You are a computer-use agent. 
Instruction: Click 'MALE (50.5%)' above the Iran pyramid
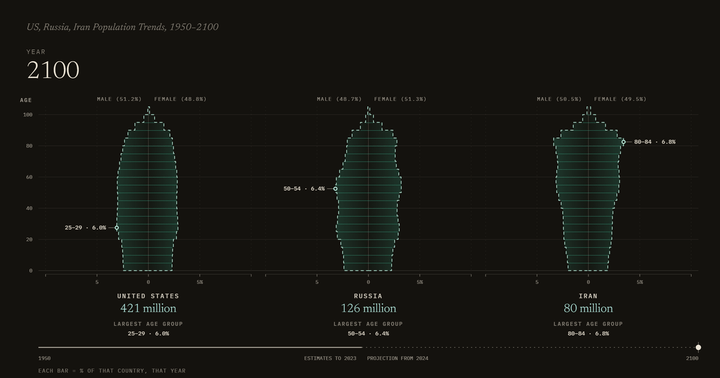pyautogui.click(x=559, y=99)
